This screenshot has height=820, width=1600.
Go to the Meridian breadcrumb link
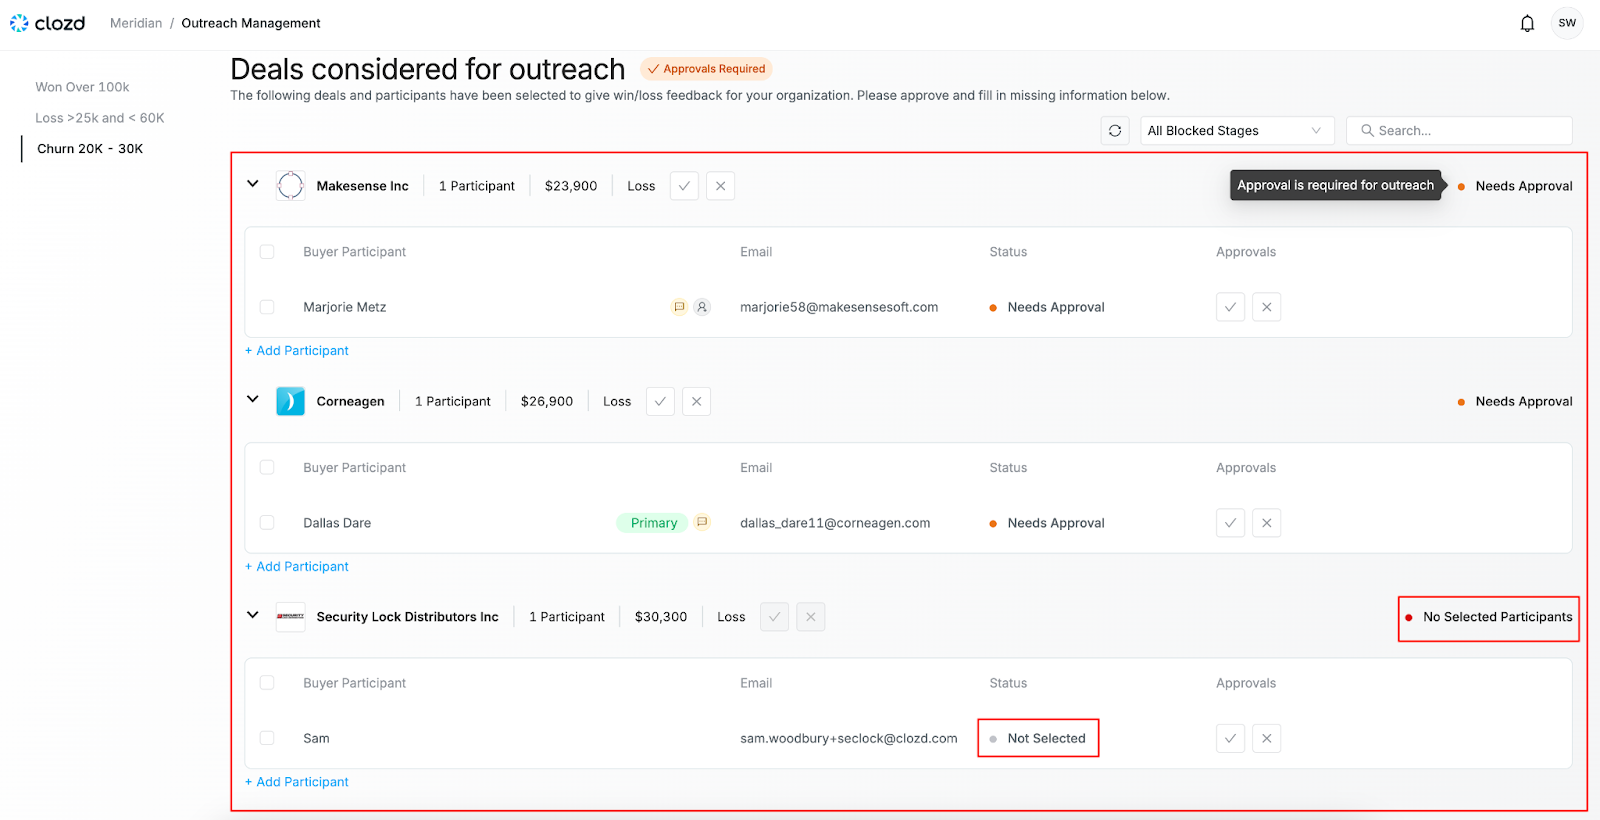coord(136,23)
